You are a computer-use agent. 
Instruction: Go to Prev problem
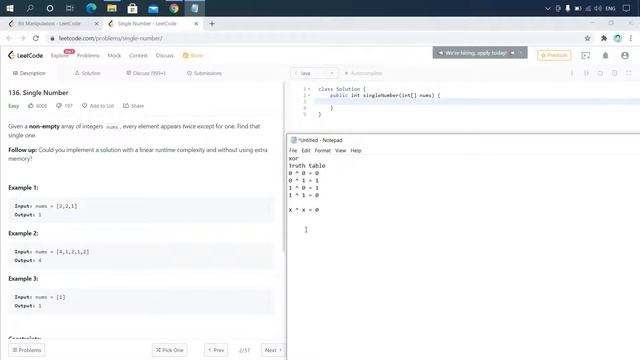(216, 350)
